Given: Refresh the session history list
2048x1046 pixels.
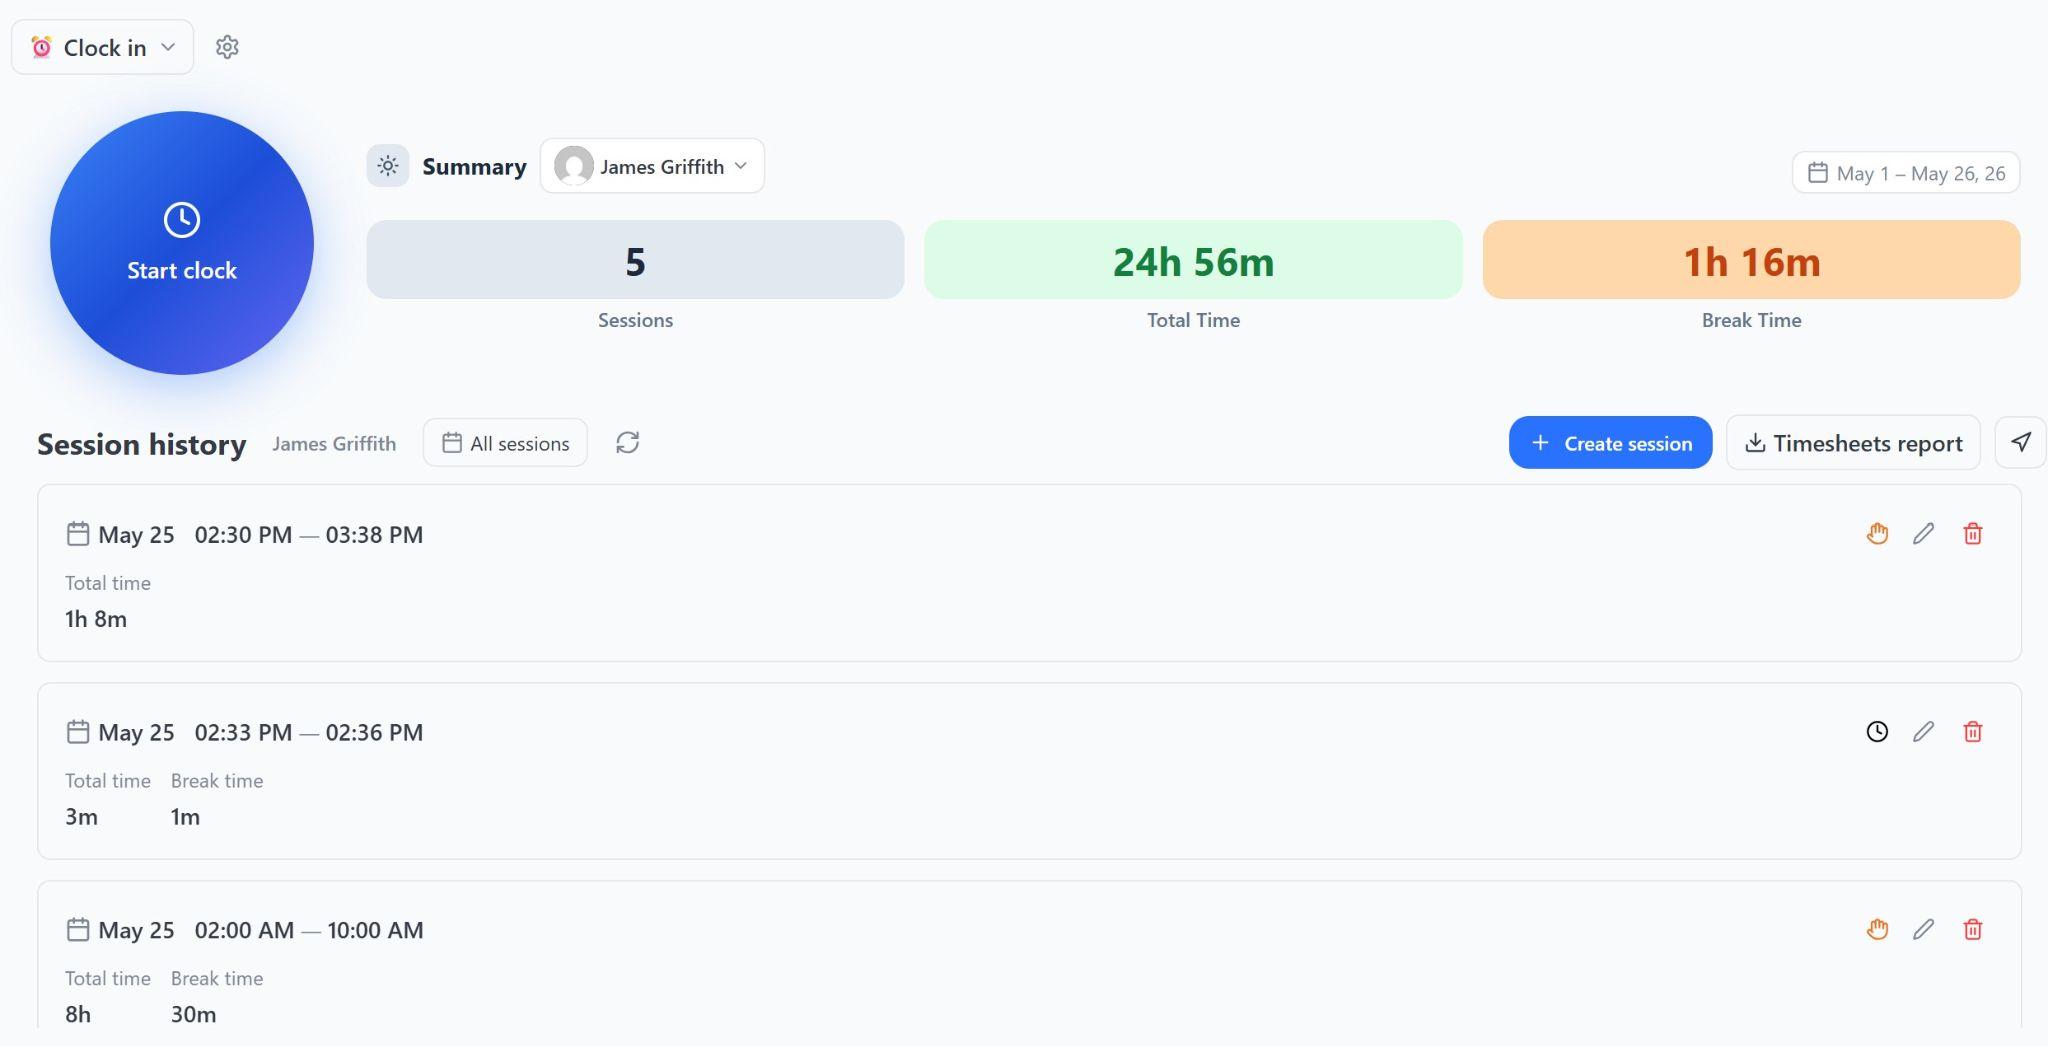Looking at the screenshot, I should click(x=628, y=443).
